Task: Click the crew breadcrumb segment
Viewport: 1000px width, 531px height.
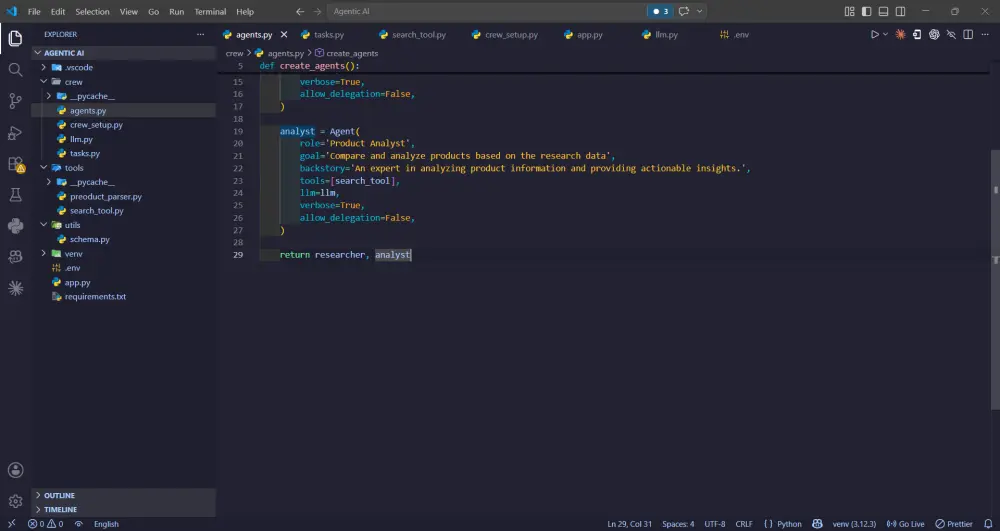Action: [234, 53]
